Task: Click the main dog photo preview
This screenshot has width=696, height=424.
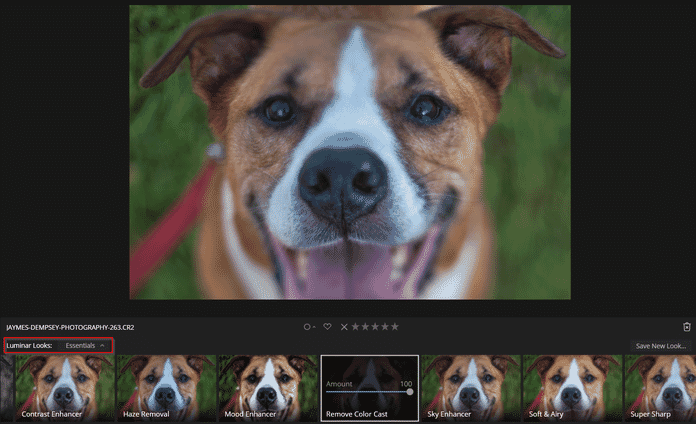Action: click(x=350, y=152)
